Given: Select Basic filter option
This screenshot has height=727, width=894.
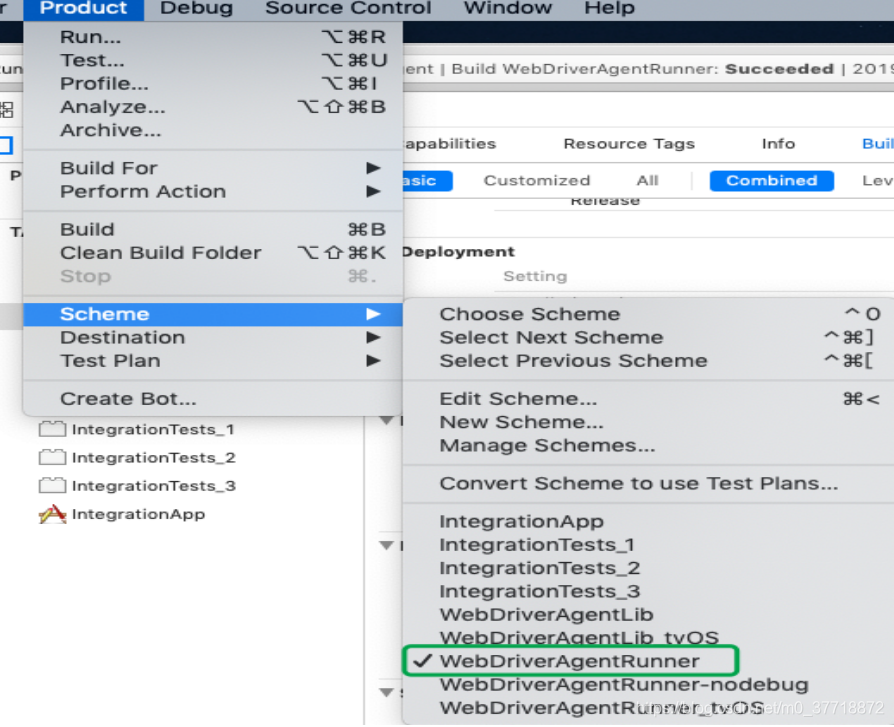Looking at the screenshot, I should tap(428, 181).
